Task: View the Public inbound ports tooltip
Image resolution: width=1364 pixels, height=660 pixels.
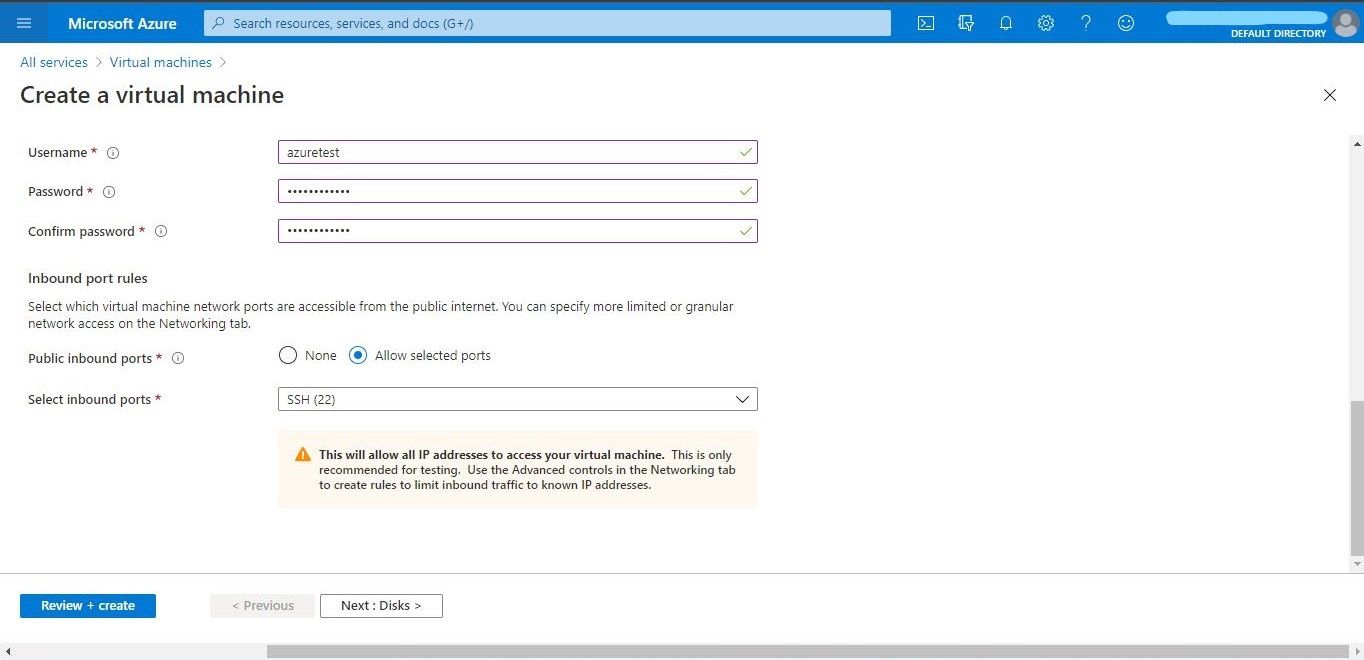Action: click(178, 358)
